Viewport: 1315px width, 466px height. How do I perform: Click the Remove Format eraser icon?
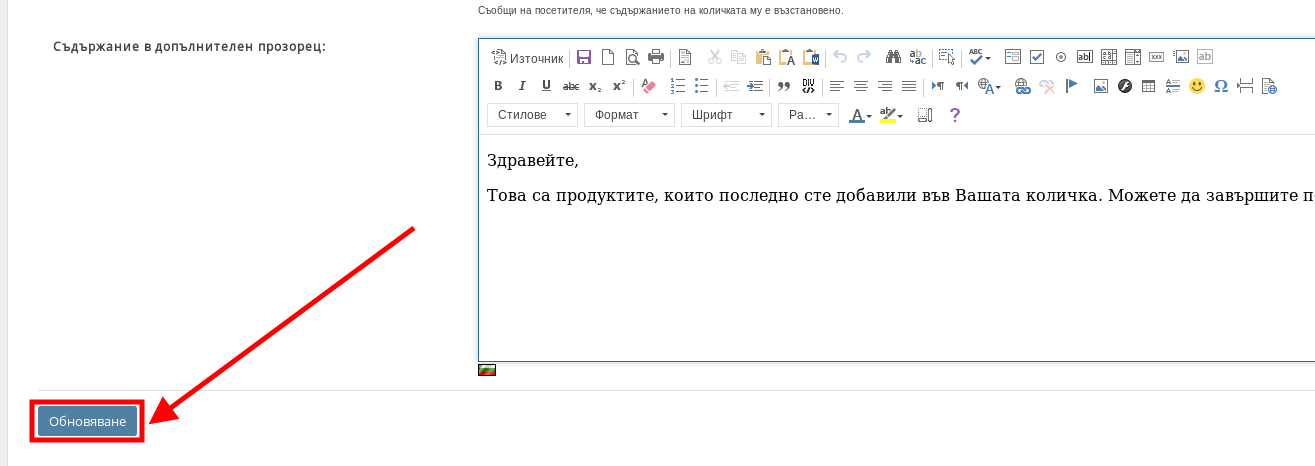pos(648,86)
